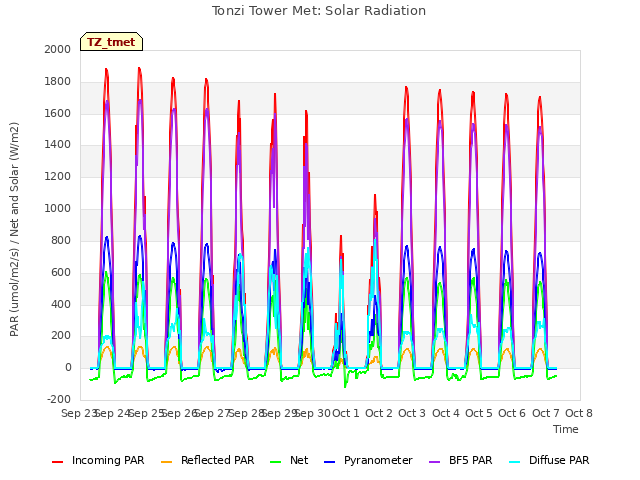
Task: Click the 1400 y-axis tick label
Action: [x=58, y=144]
